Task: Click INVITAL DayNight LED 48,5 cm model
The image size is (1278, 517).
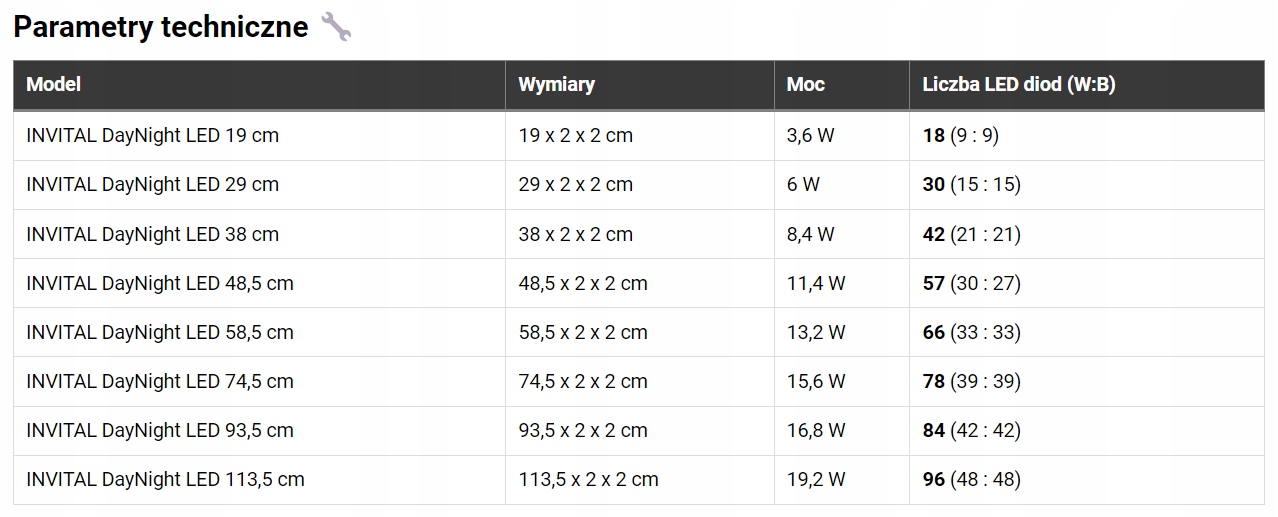Action: 160,283
